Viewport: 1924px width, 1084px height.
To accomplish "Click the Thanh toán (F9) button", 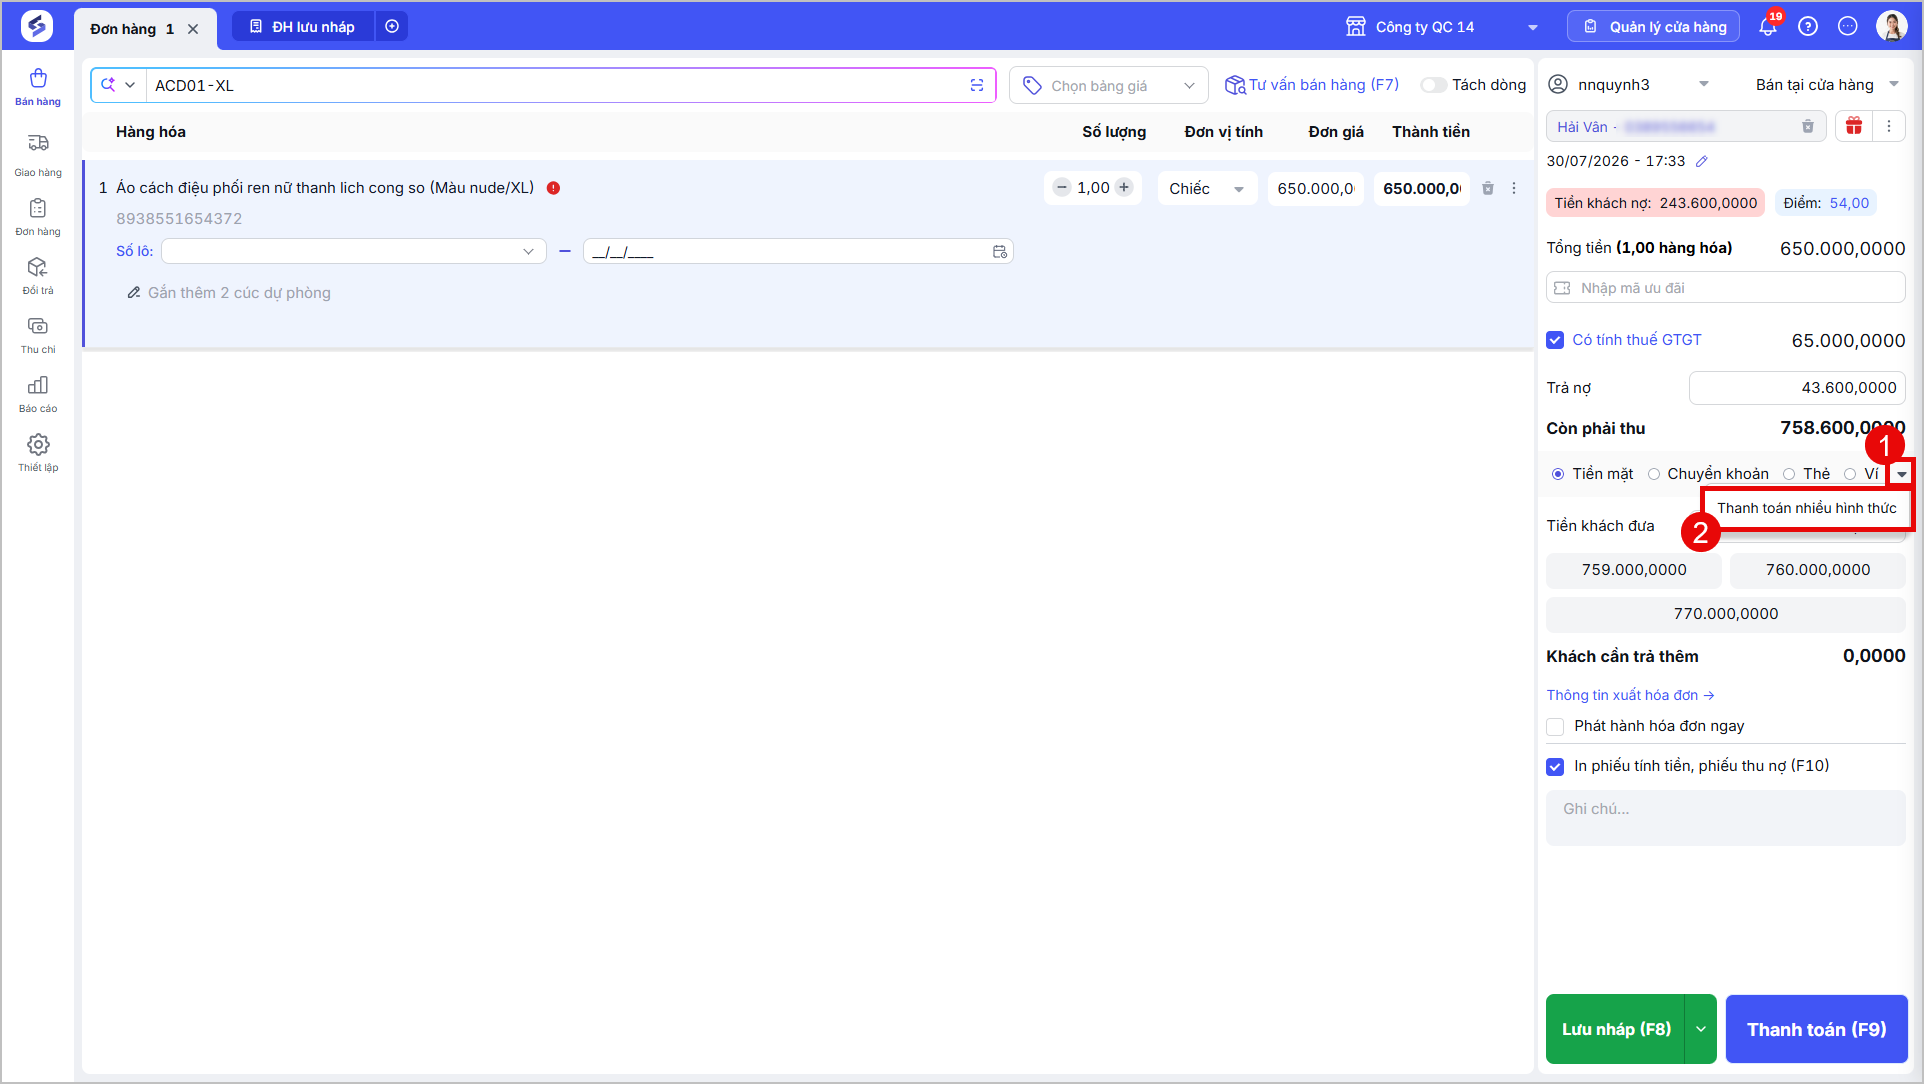I will tap(1816, 1029).
